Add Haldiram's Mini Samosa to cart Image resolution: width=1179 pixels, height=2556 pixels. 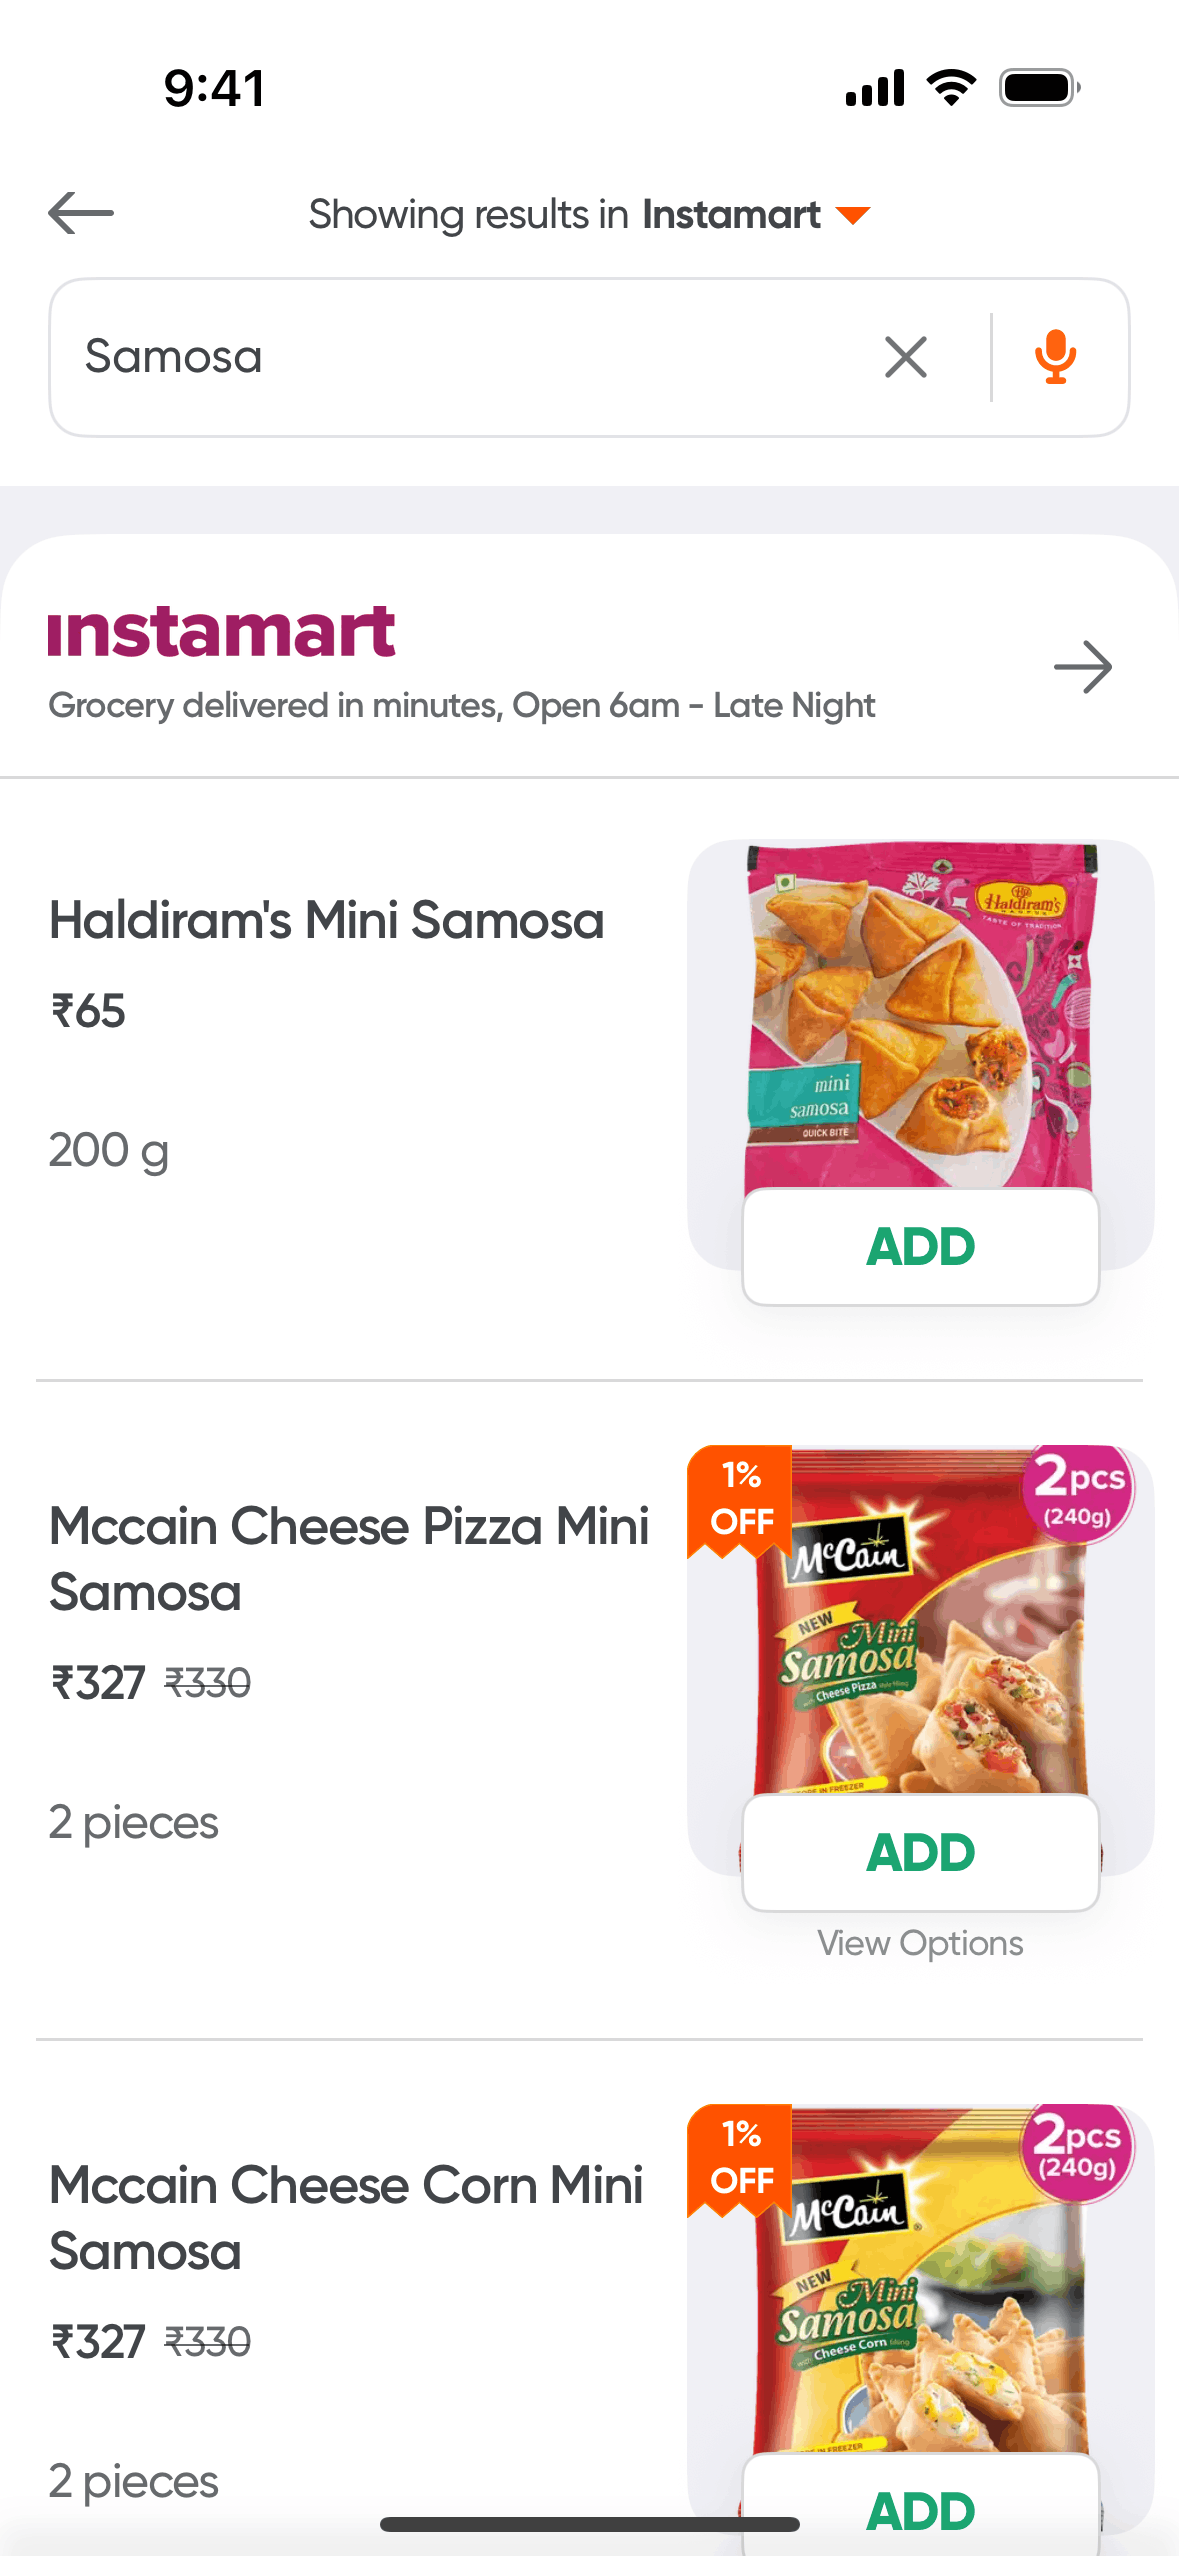[920, 1247]
